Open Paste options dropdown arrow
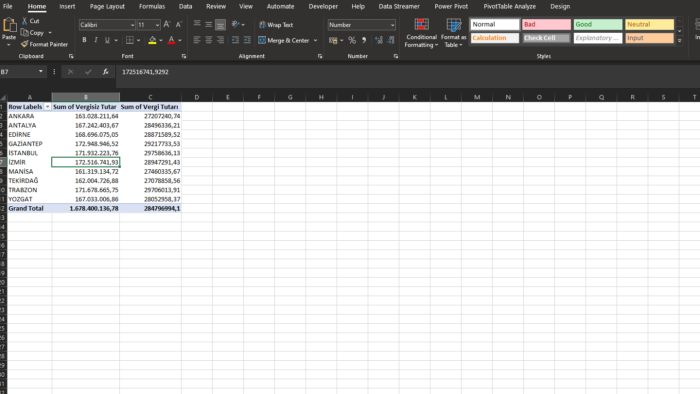The image size is (700, 394). pos(9,45)
